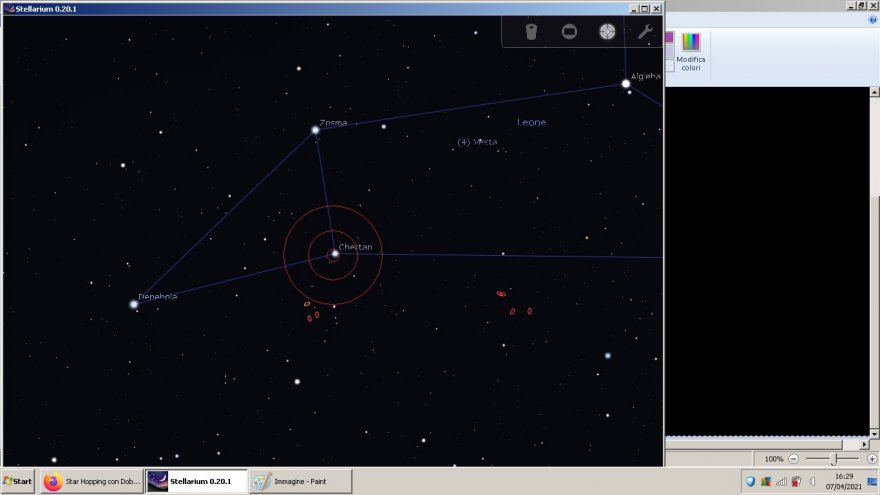Click Paint zoom out minus button
The height and width of the screenshot is (495, 880).
pyautogui.click(x=794, y=459)
